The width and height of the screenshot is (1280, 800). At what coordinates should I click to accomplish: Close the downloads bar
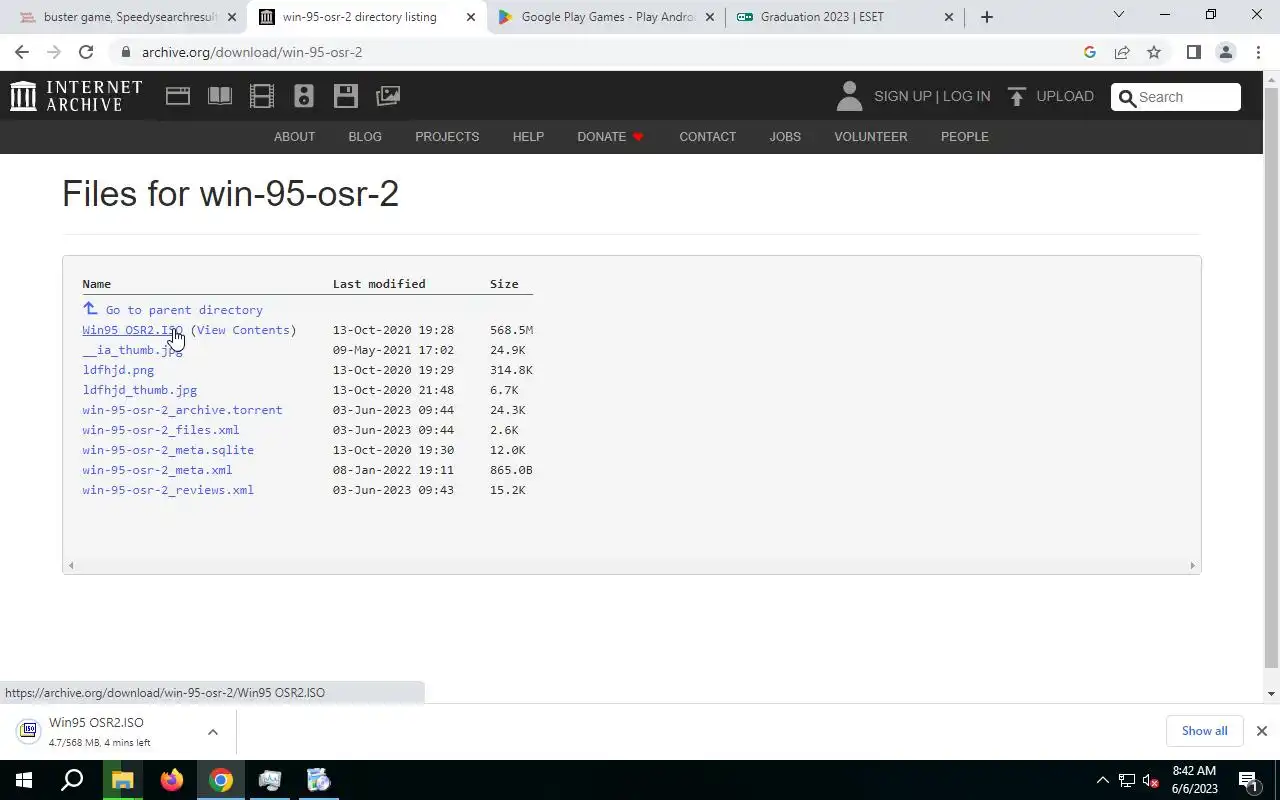tap(1261, 731)
